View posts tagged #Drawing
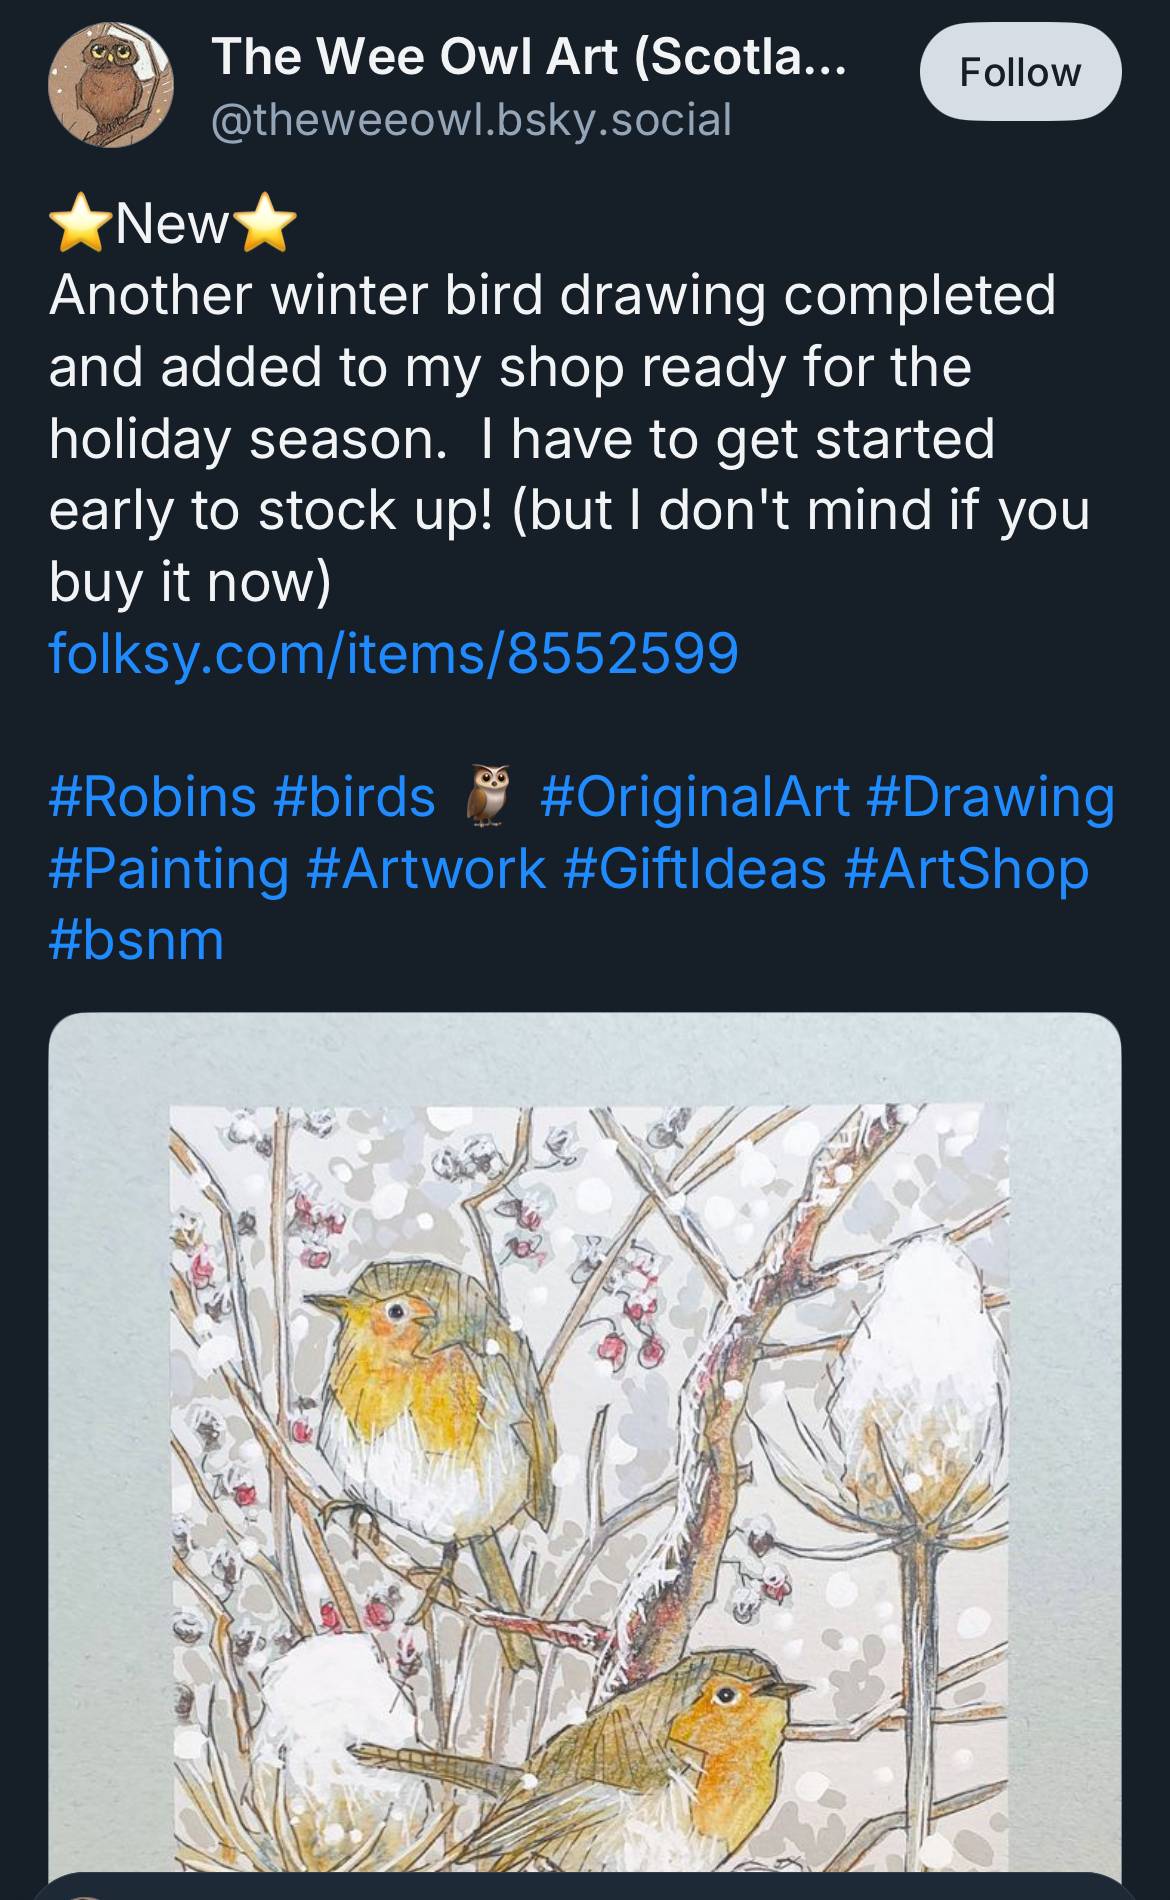Viewport: 1170px width, 1900px height. click(990, 796)
